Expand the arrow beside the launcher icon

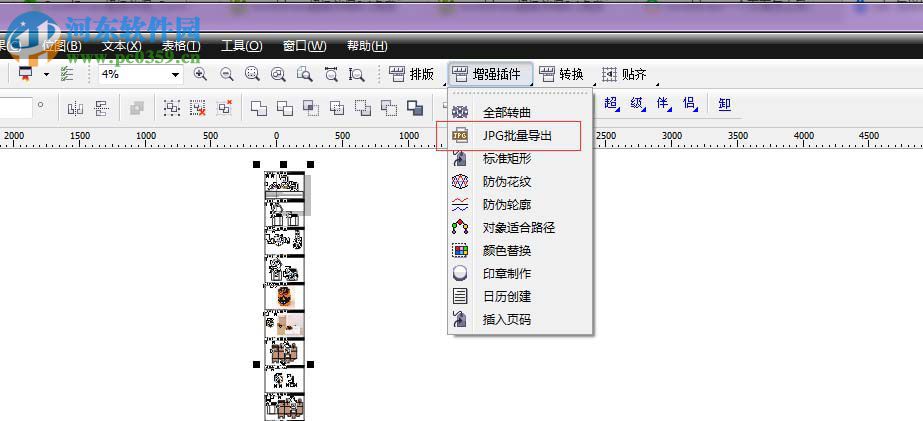pyautogui.click(x=47, y=75)
